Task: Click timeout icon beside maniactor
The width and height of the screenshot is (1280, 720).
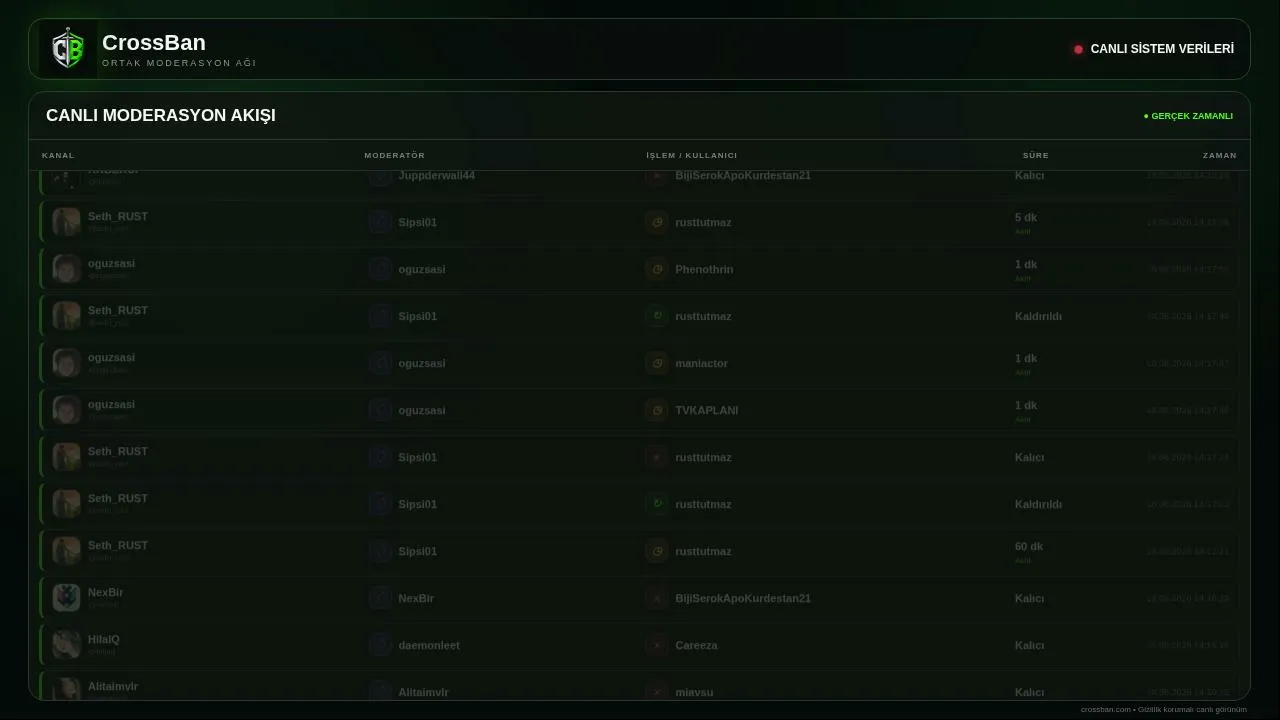Action: click(657, 363)
